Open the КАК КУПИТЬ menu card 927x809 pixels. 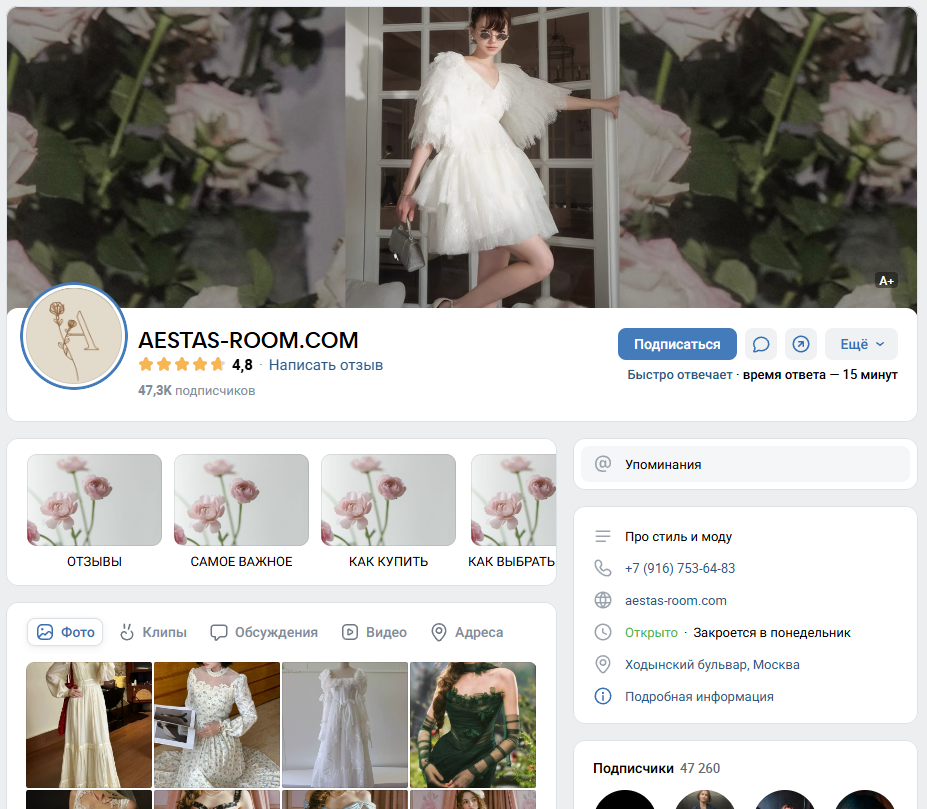(388, 512)
